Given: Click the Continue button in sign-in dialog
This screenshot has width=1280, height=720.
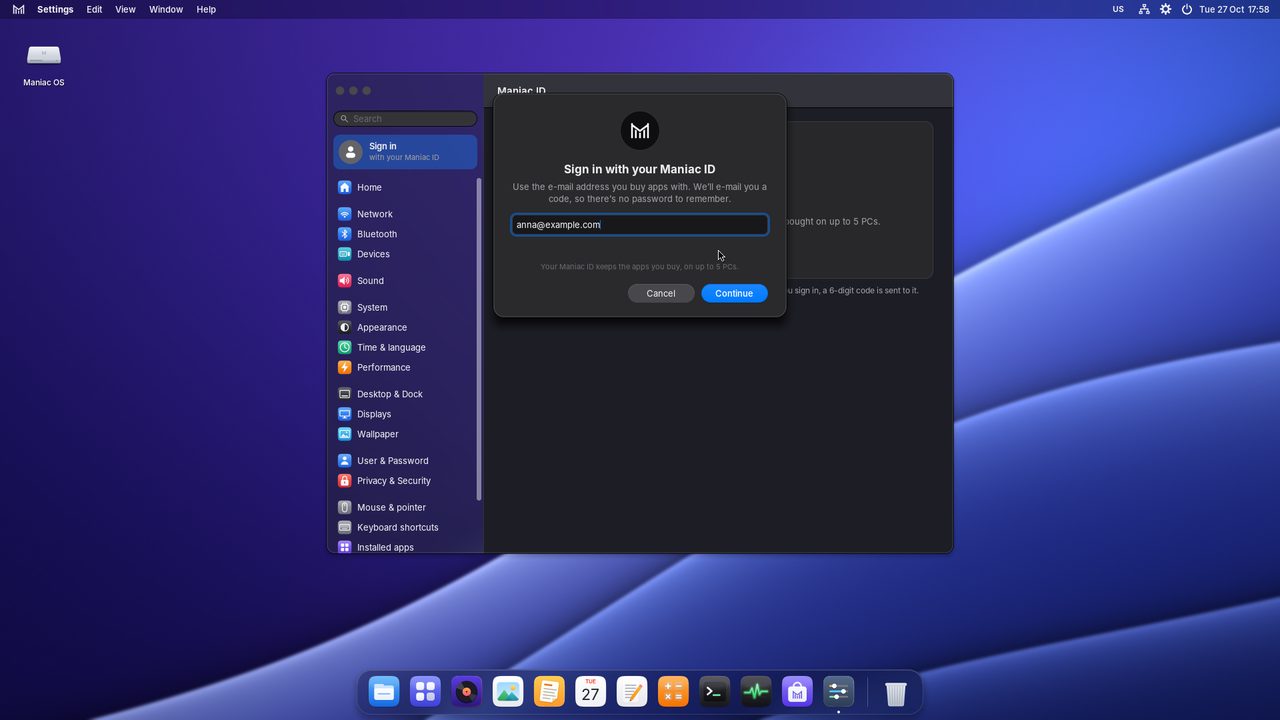Looking at the screenshot, I should (734, 293).
